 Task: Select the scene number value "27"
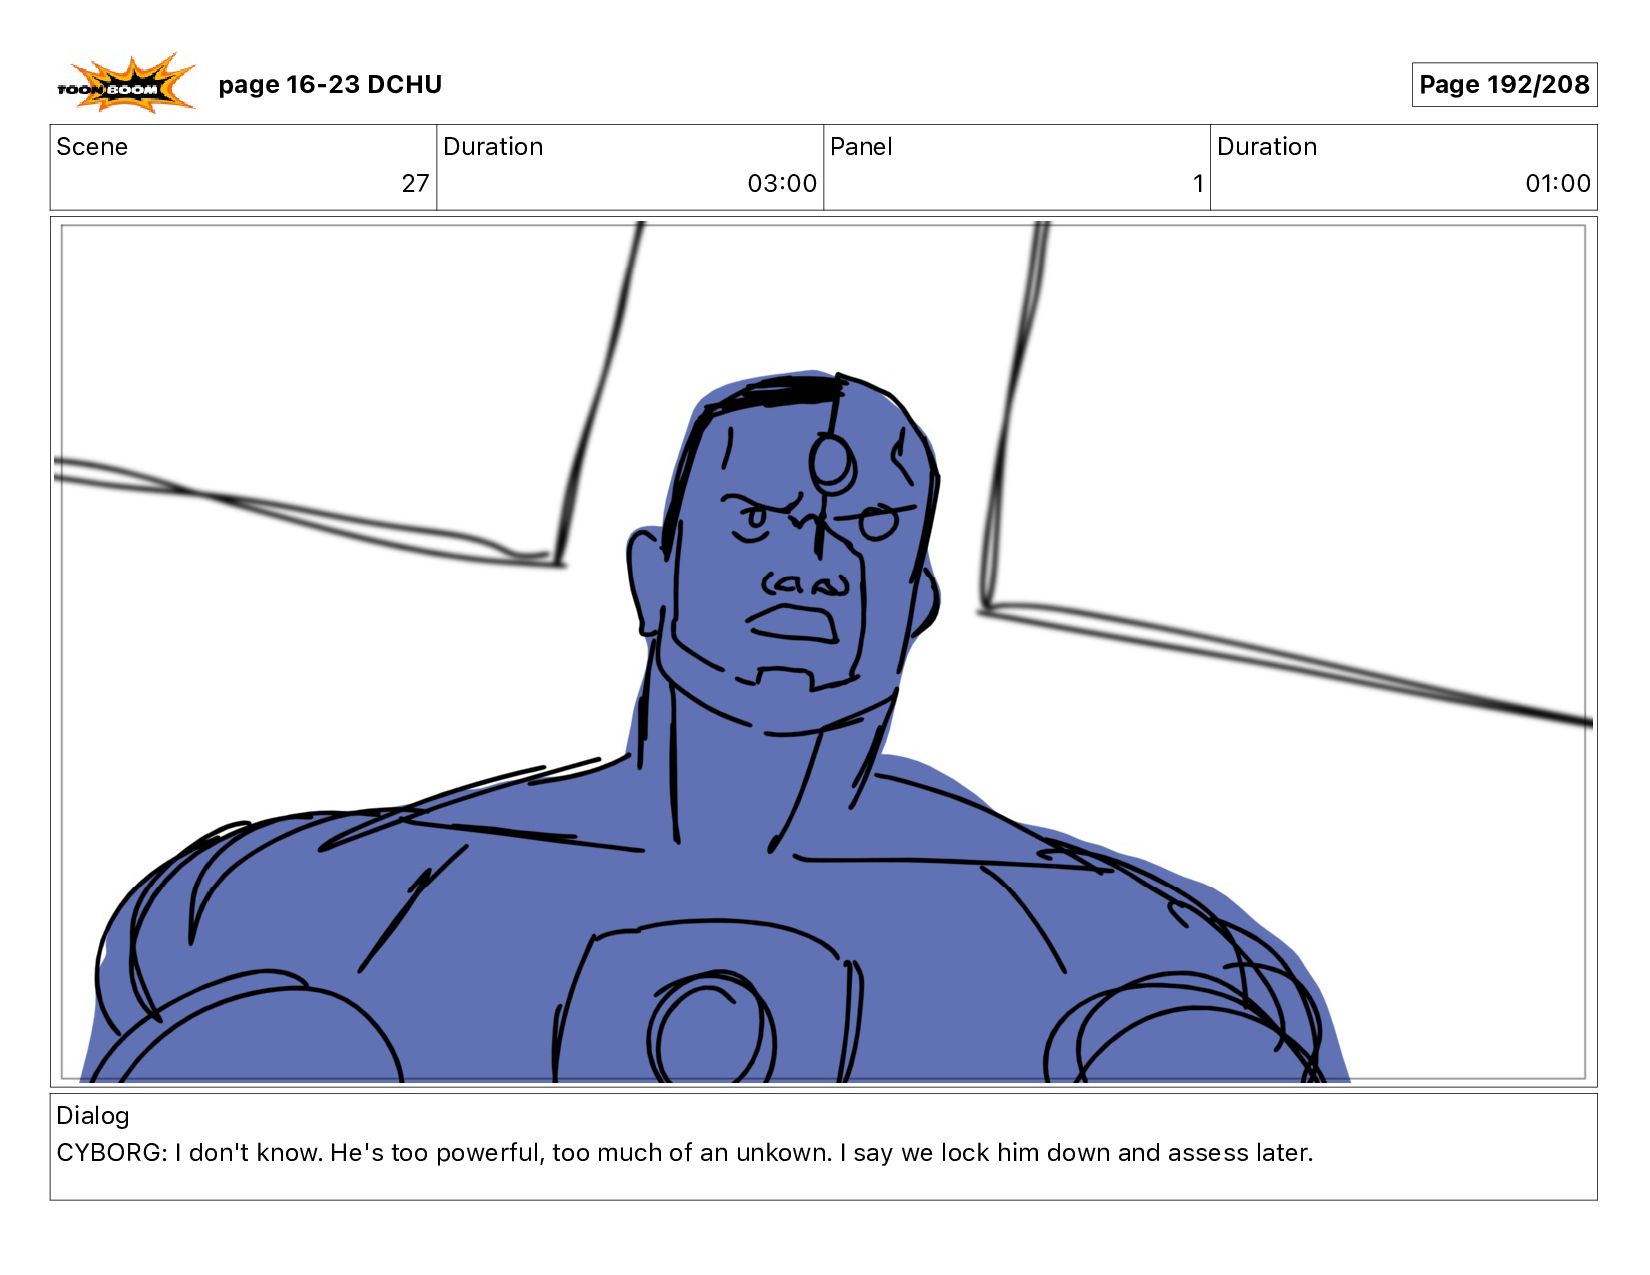click(x=415, y=184)
